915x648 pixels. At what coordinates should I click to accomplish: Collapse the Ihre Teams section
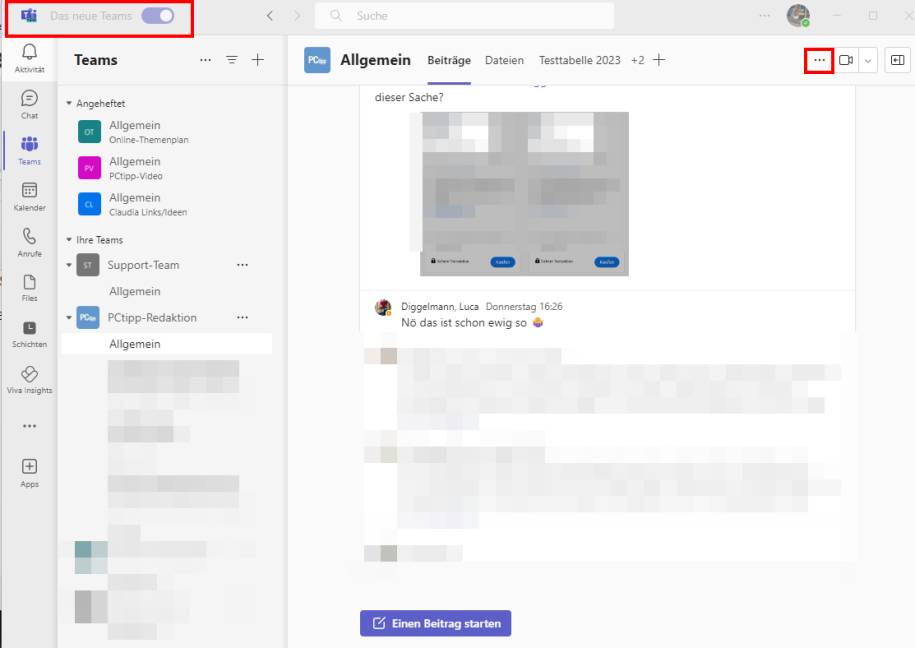67,240
